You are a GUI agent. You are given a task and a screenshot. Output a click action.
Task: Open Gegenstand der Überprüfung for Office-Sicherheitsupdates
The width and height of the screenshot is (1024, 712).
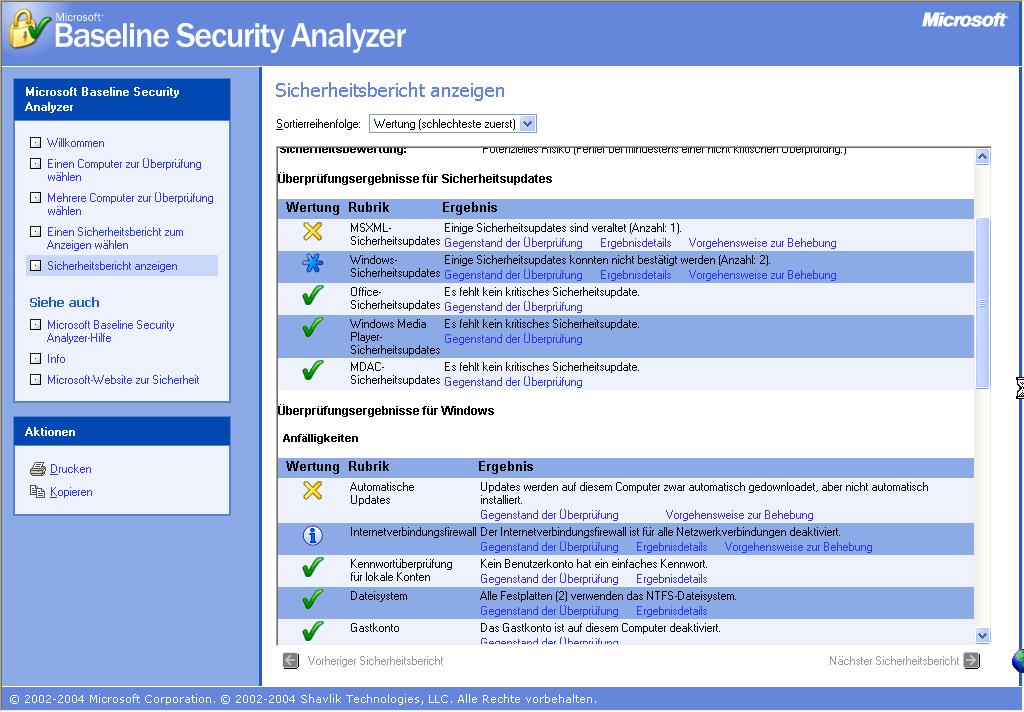click(x=513, y=307)
